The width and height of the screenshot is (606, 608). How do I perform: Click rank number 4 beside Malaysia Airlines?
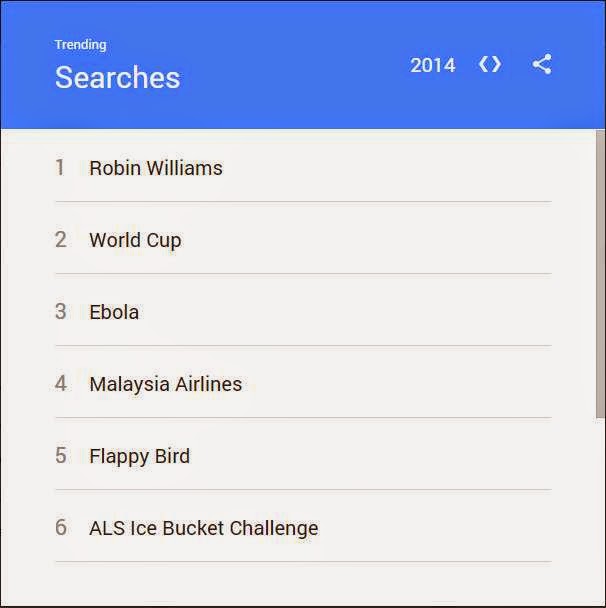click(x=60, y=384)
